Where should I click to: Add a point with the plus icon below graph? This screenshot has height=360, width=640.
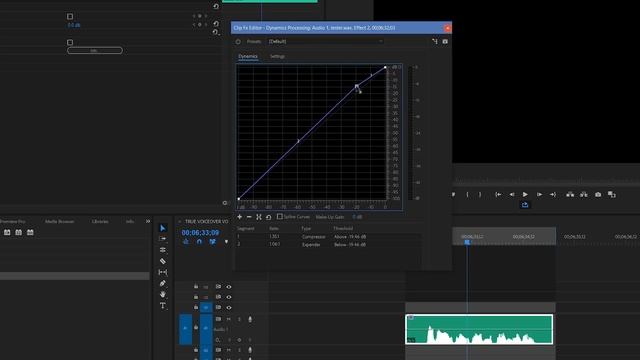(240, 217)
